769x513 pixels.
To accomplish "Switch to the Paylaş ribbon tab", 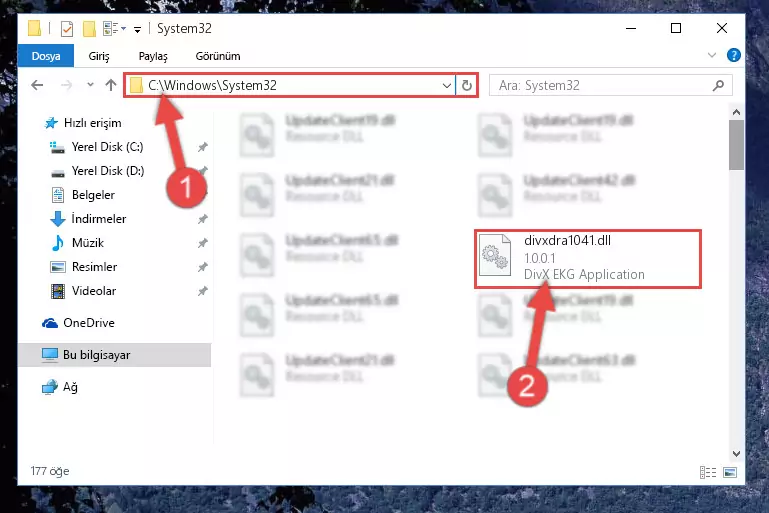I will (x=153, y=56).
